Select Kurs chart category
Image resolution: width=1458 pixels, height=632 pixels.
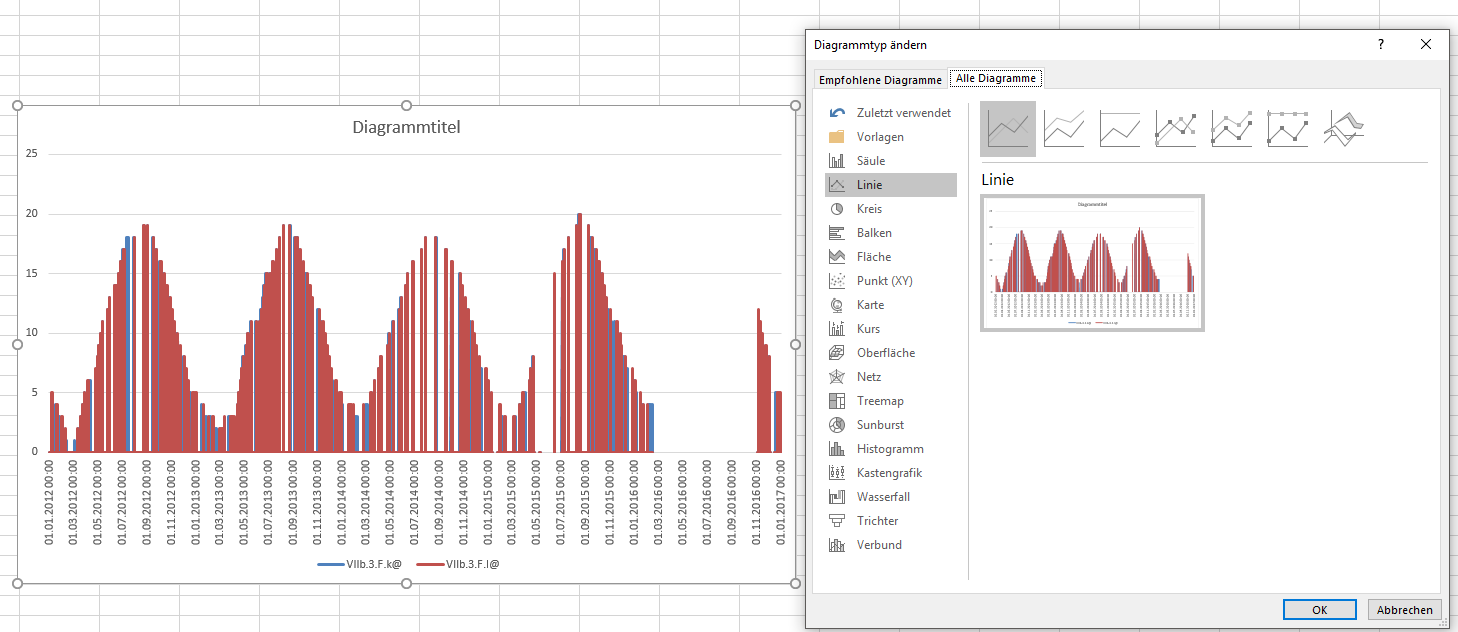tap(891, 329)
